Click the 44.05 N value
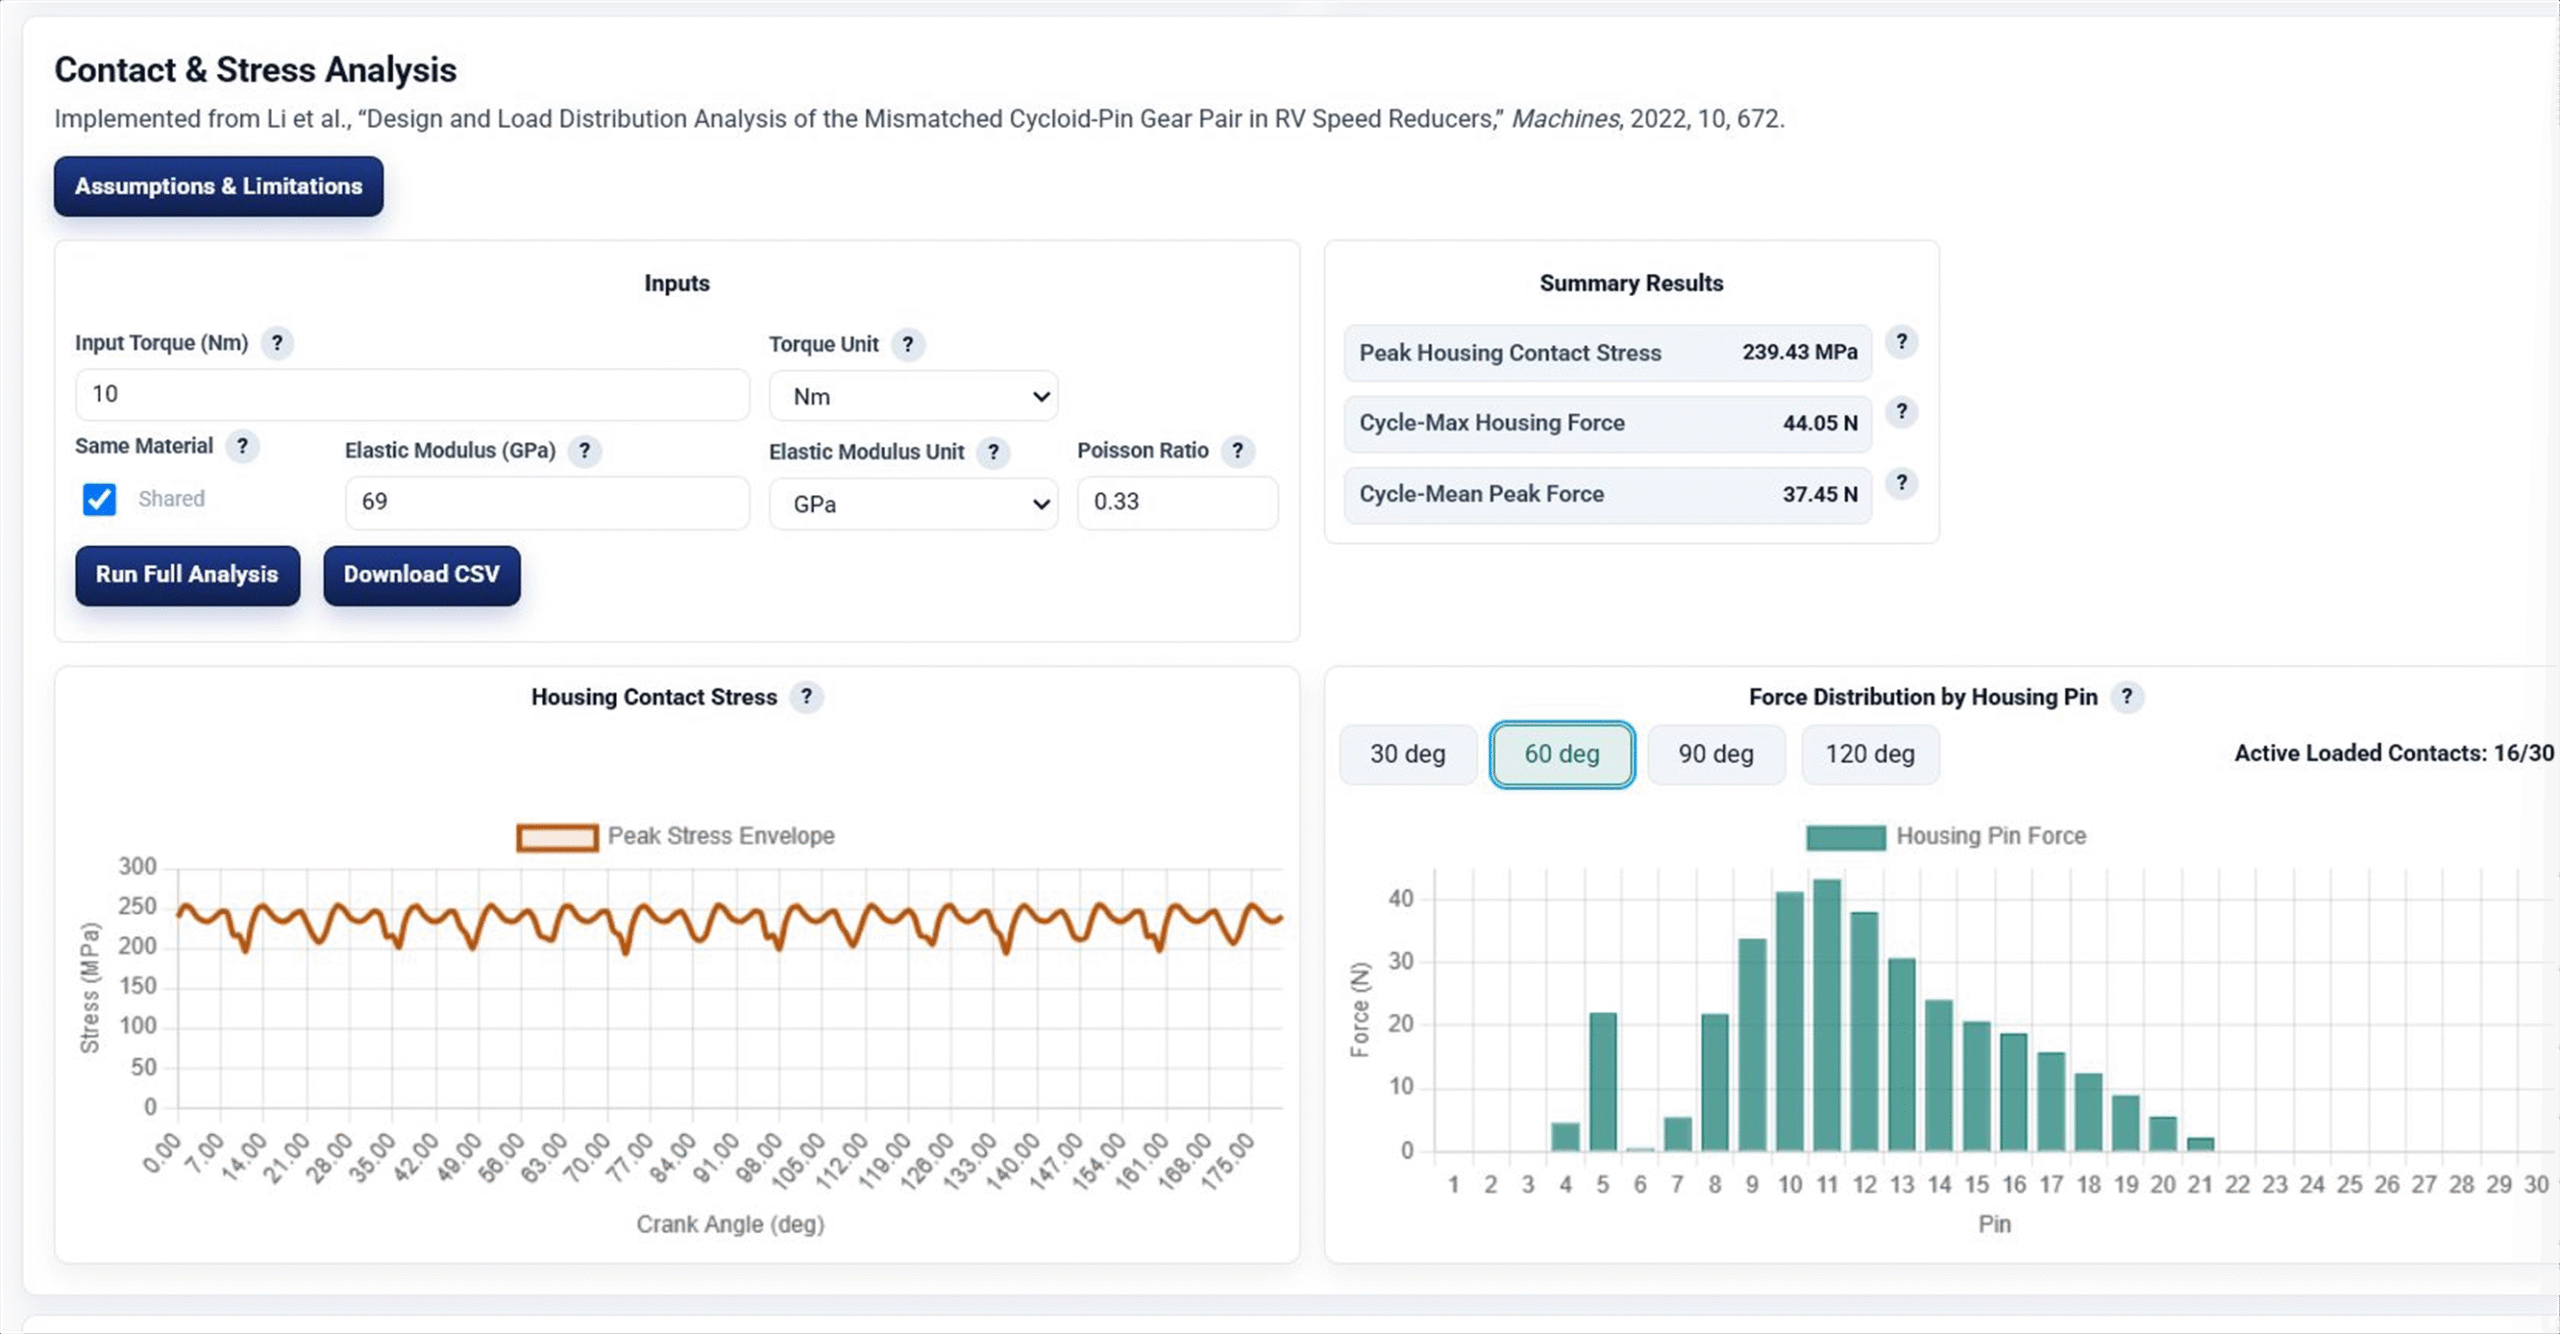Viewport: 2560px width, 1334px height. 1820,423
